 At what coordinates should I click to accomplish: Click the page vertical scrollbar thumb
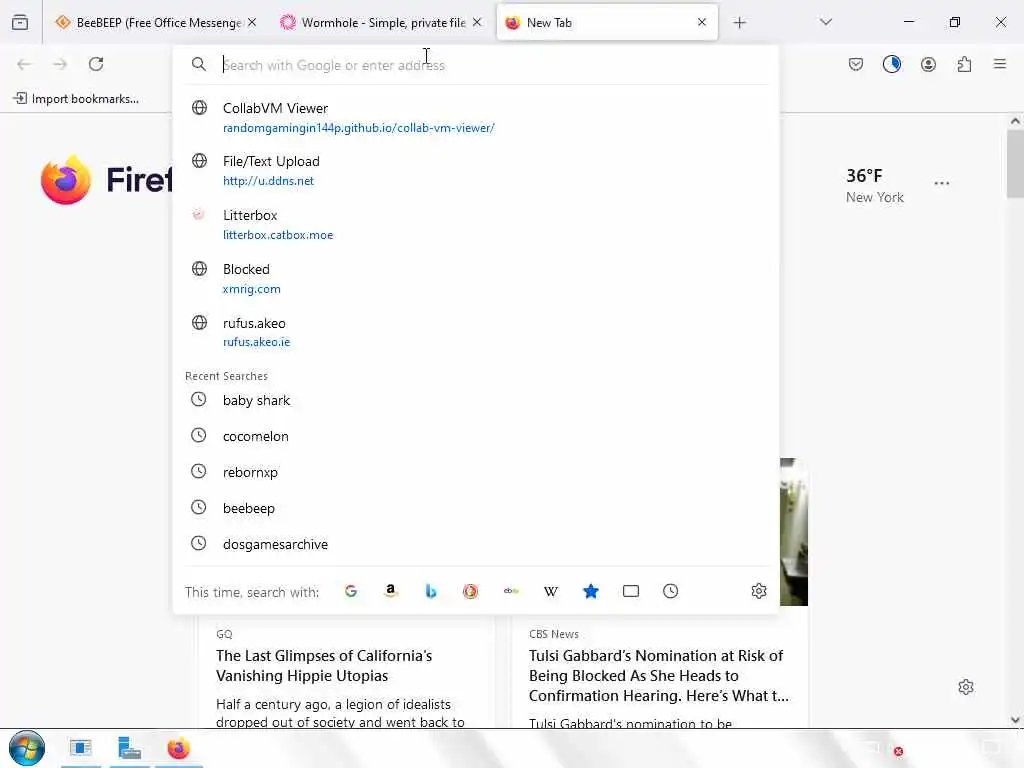(1015, 163)
